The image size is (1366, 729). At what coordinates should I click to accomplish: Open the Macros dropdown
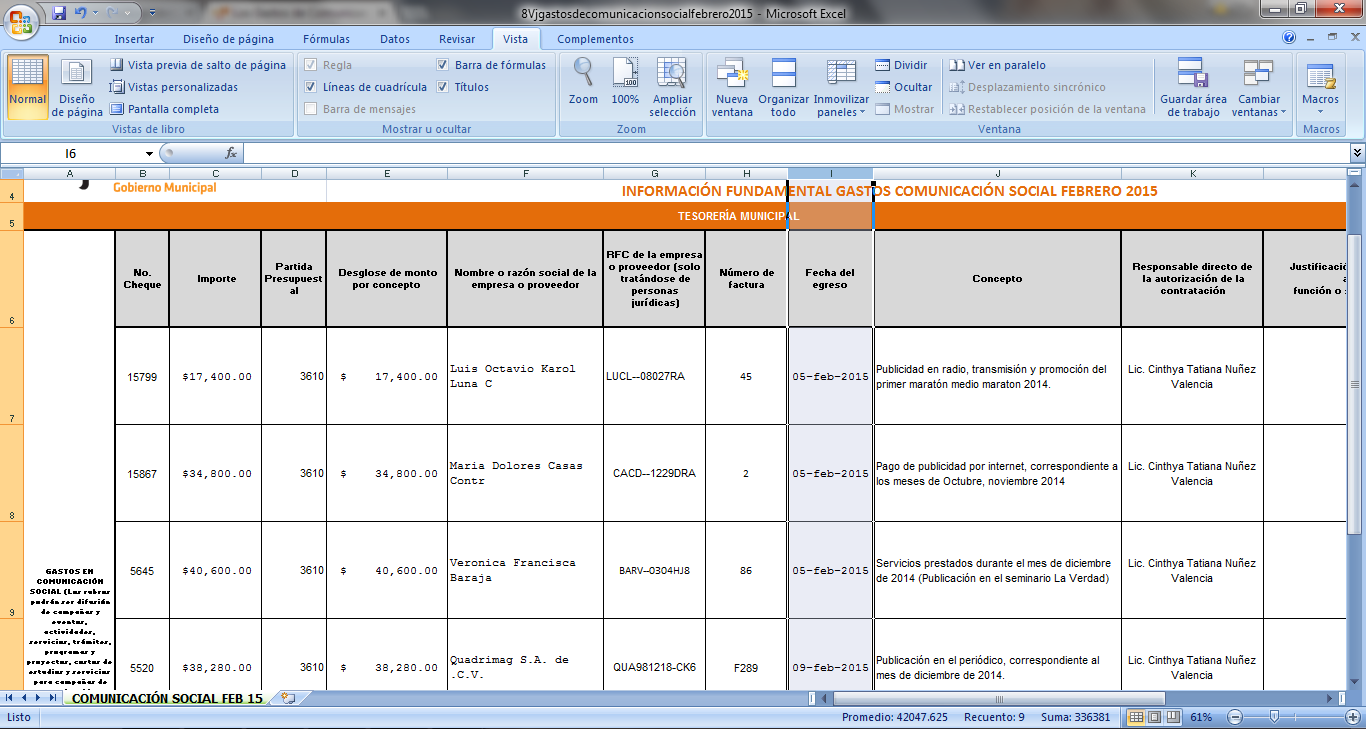[x=1320, y=87]
